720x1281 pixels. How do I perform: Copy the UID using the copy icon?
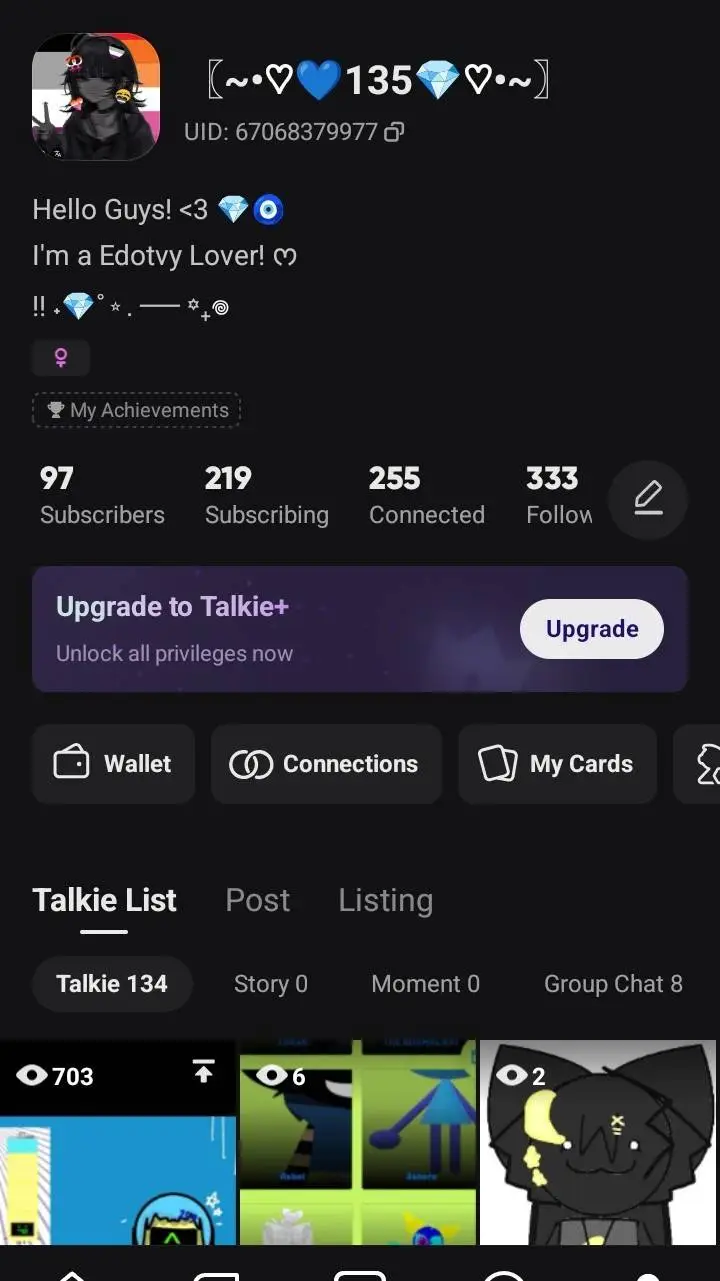click(395, 132)
